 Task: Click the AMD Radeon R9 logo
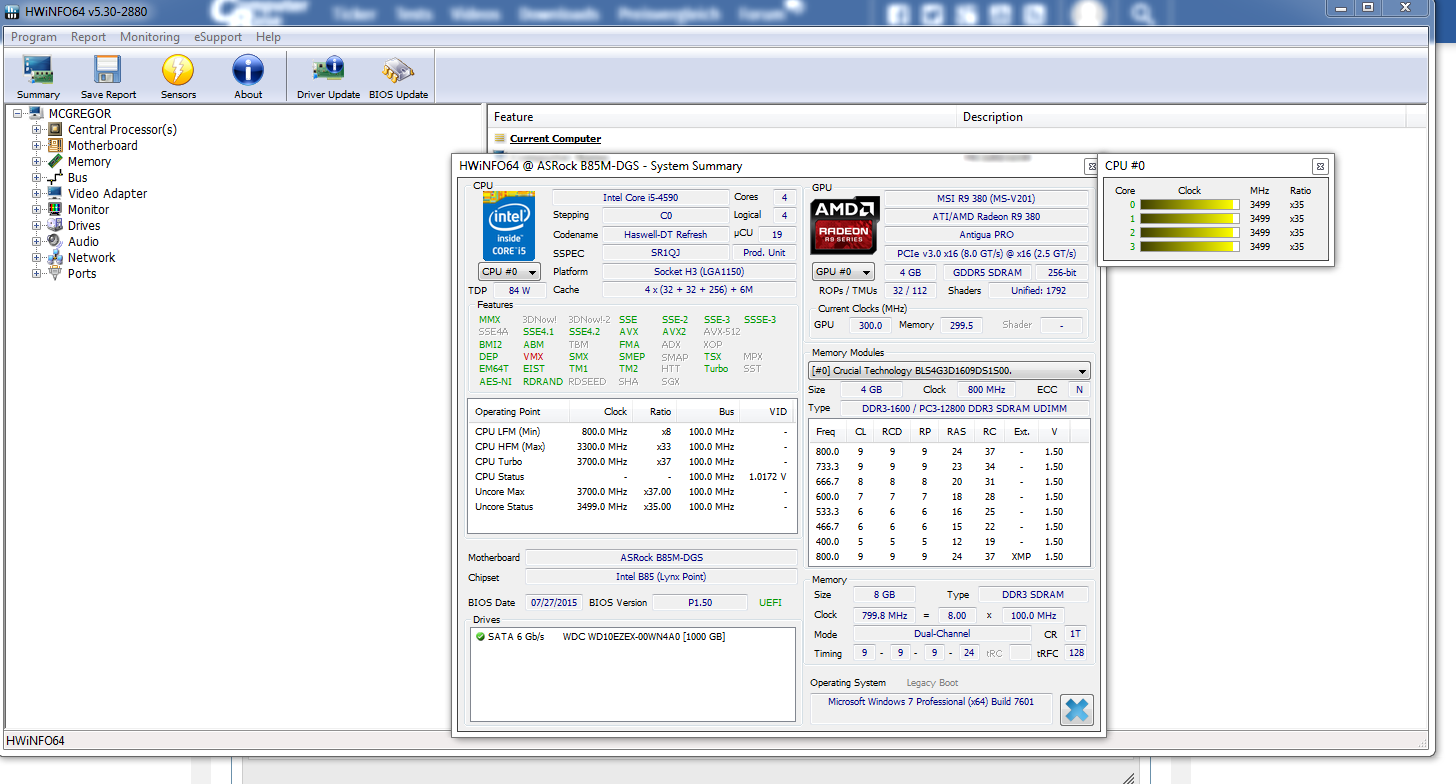coord(846,225)
